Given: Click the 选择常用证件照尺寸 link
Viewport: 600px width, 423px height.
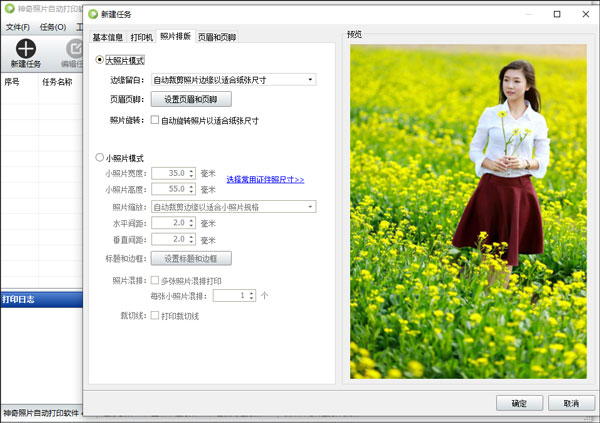Looking at the screenshot, I should click(265, 180).
